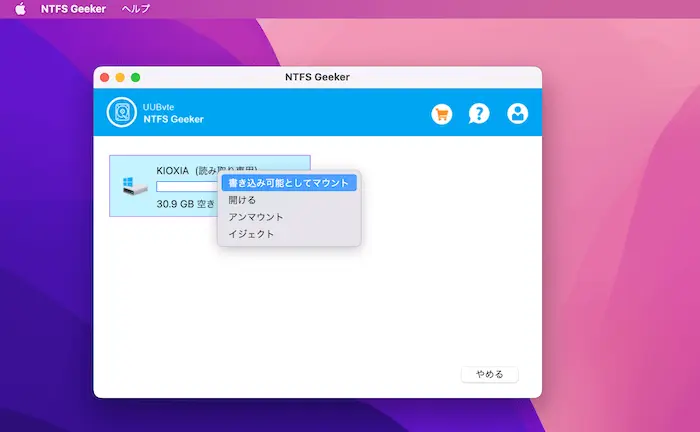Select イジェクト in the context menu
Image resolution: width=700 pixels, height=432 pixels.
[x=289, y=234]
